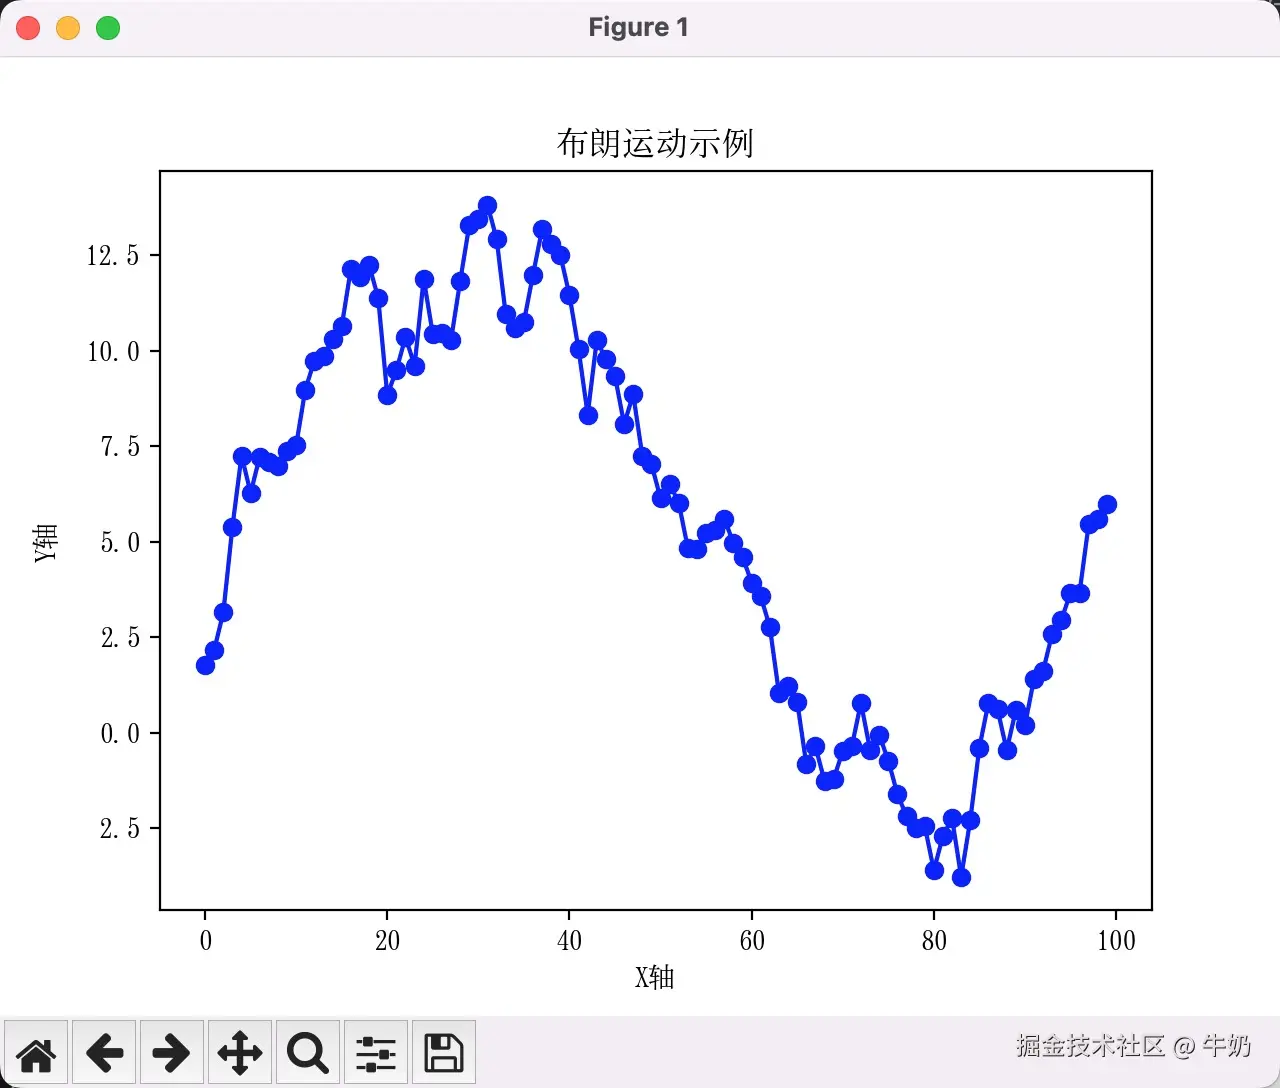Click the Back navigation arrow
This screenshot has height=1088, width=1280.
[x=104, y=1052]
